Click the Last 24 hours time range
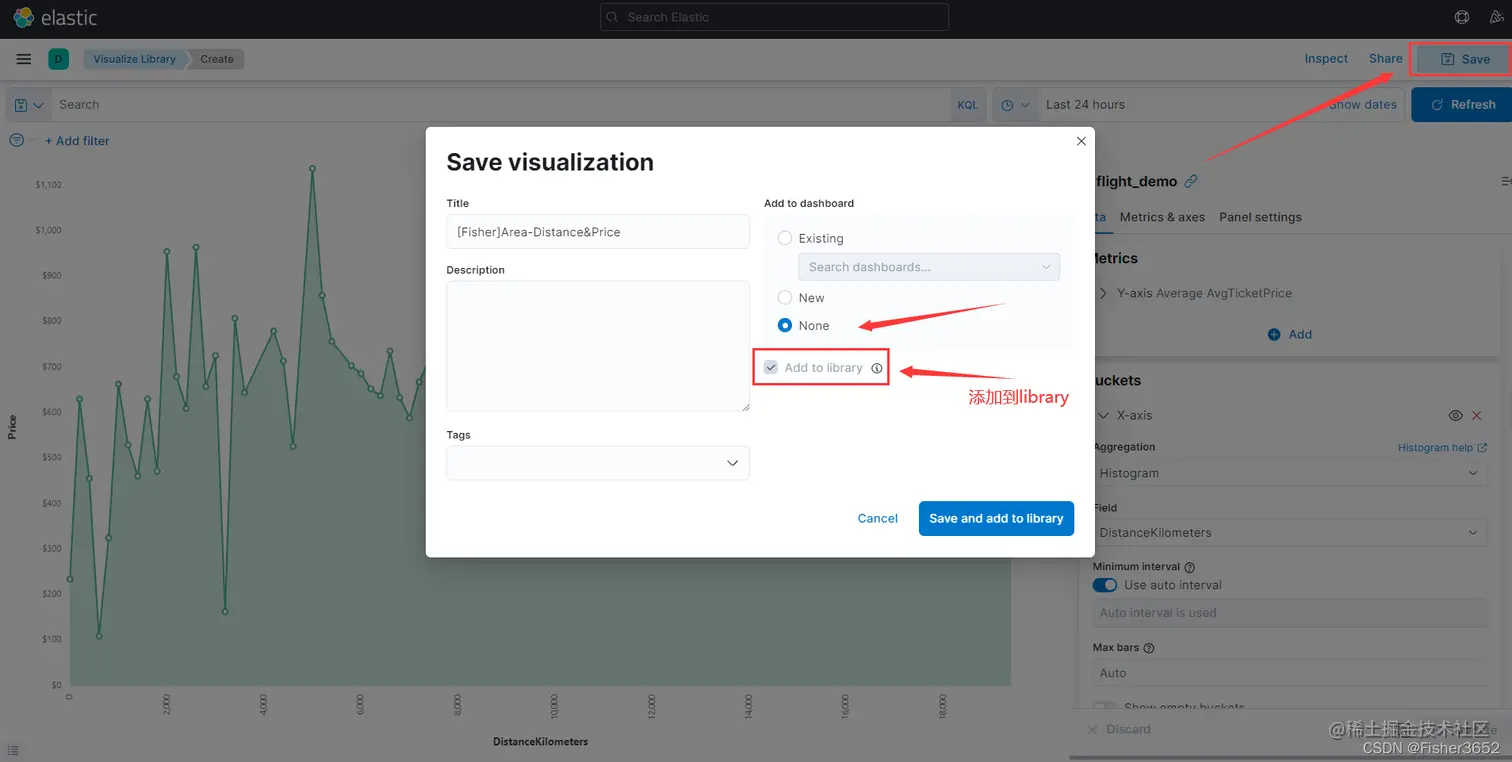This screenshot has height=762, width=1512. pos(1085,104)
